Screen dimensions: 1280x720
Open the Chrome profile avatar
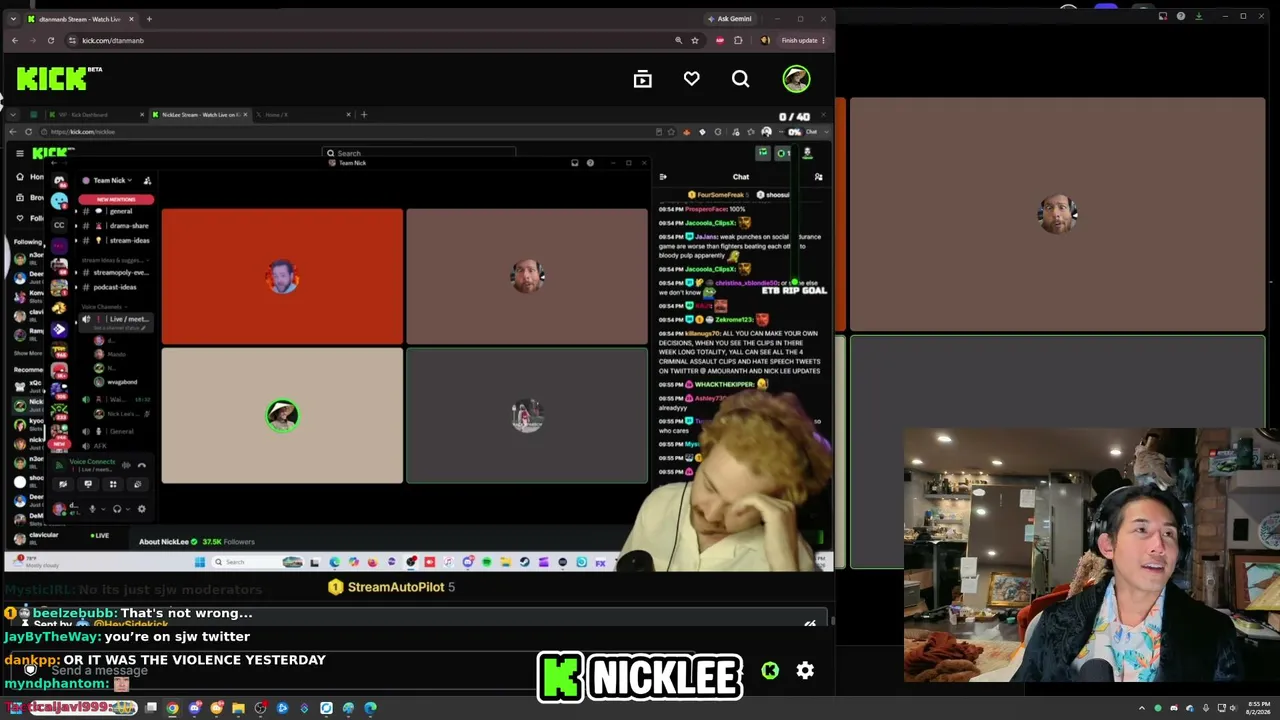coord(765,40)
